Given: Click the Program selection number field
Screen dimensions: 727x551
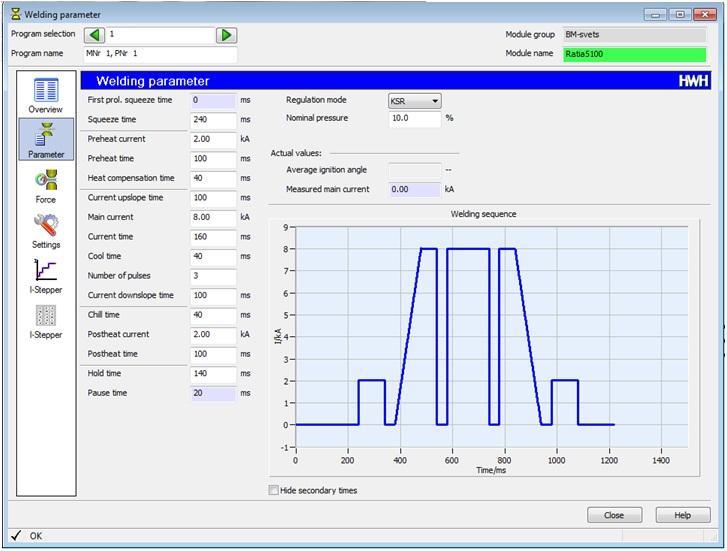Looking at the screenshot, I should [x=160, y=35].
